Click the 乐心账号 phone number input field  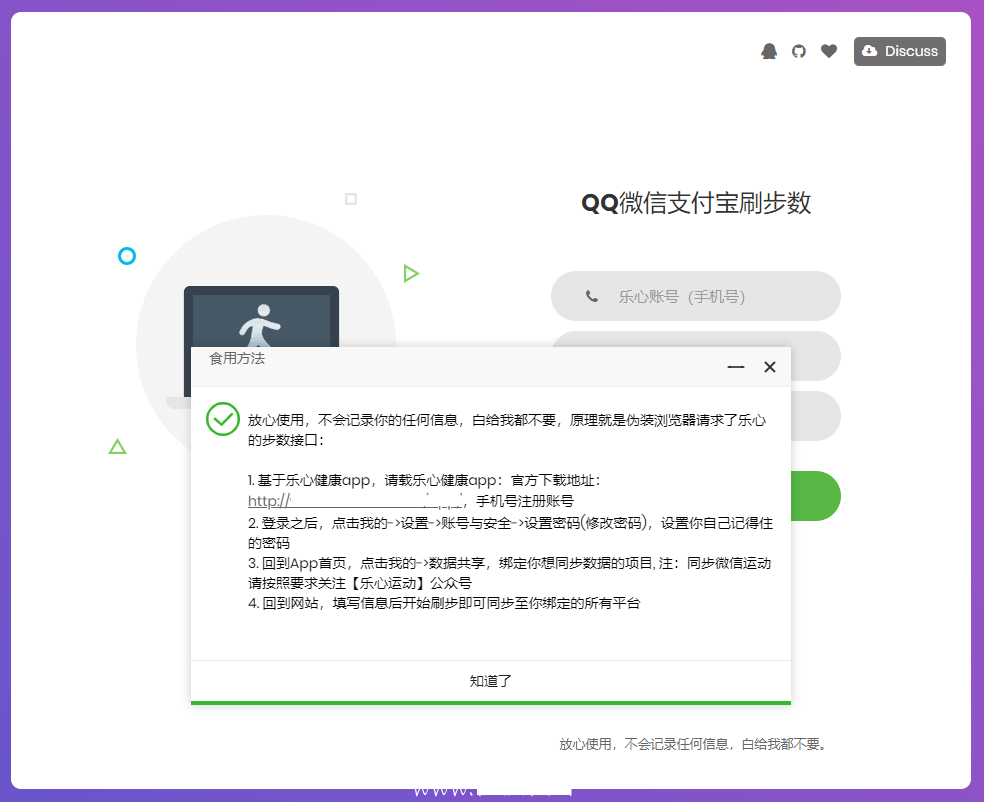695,296
